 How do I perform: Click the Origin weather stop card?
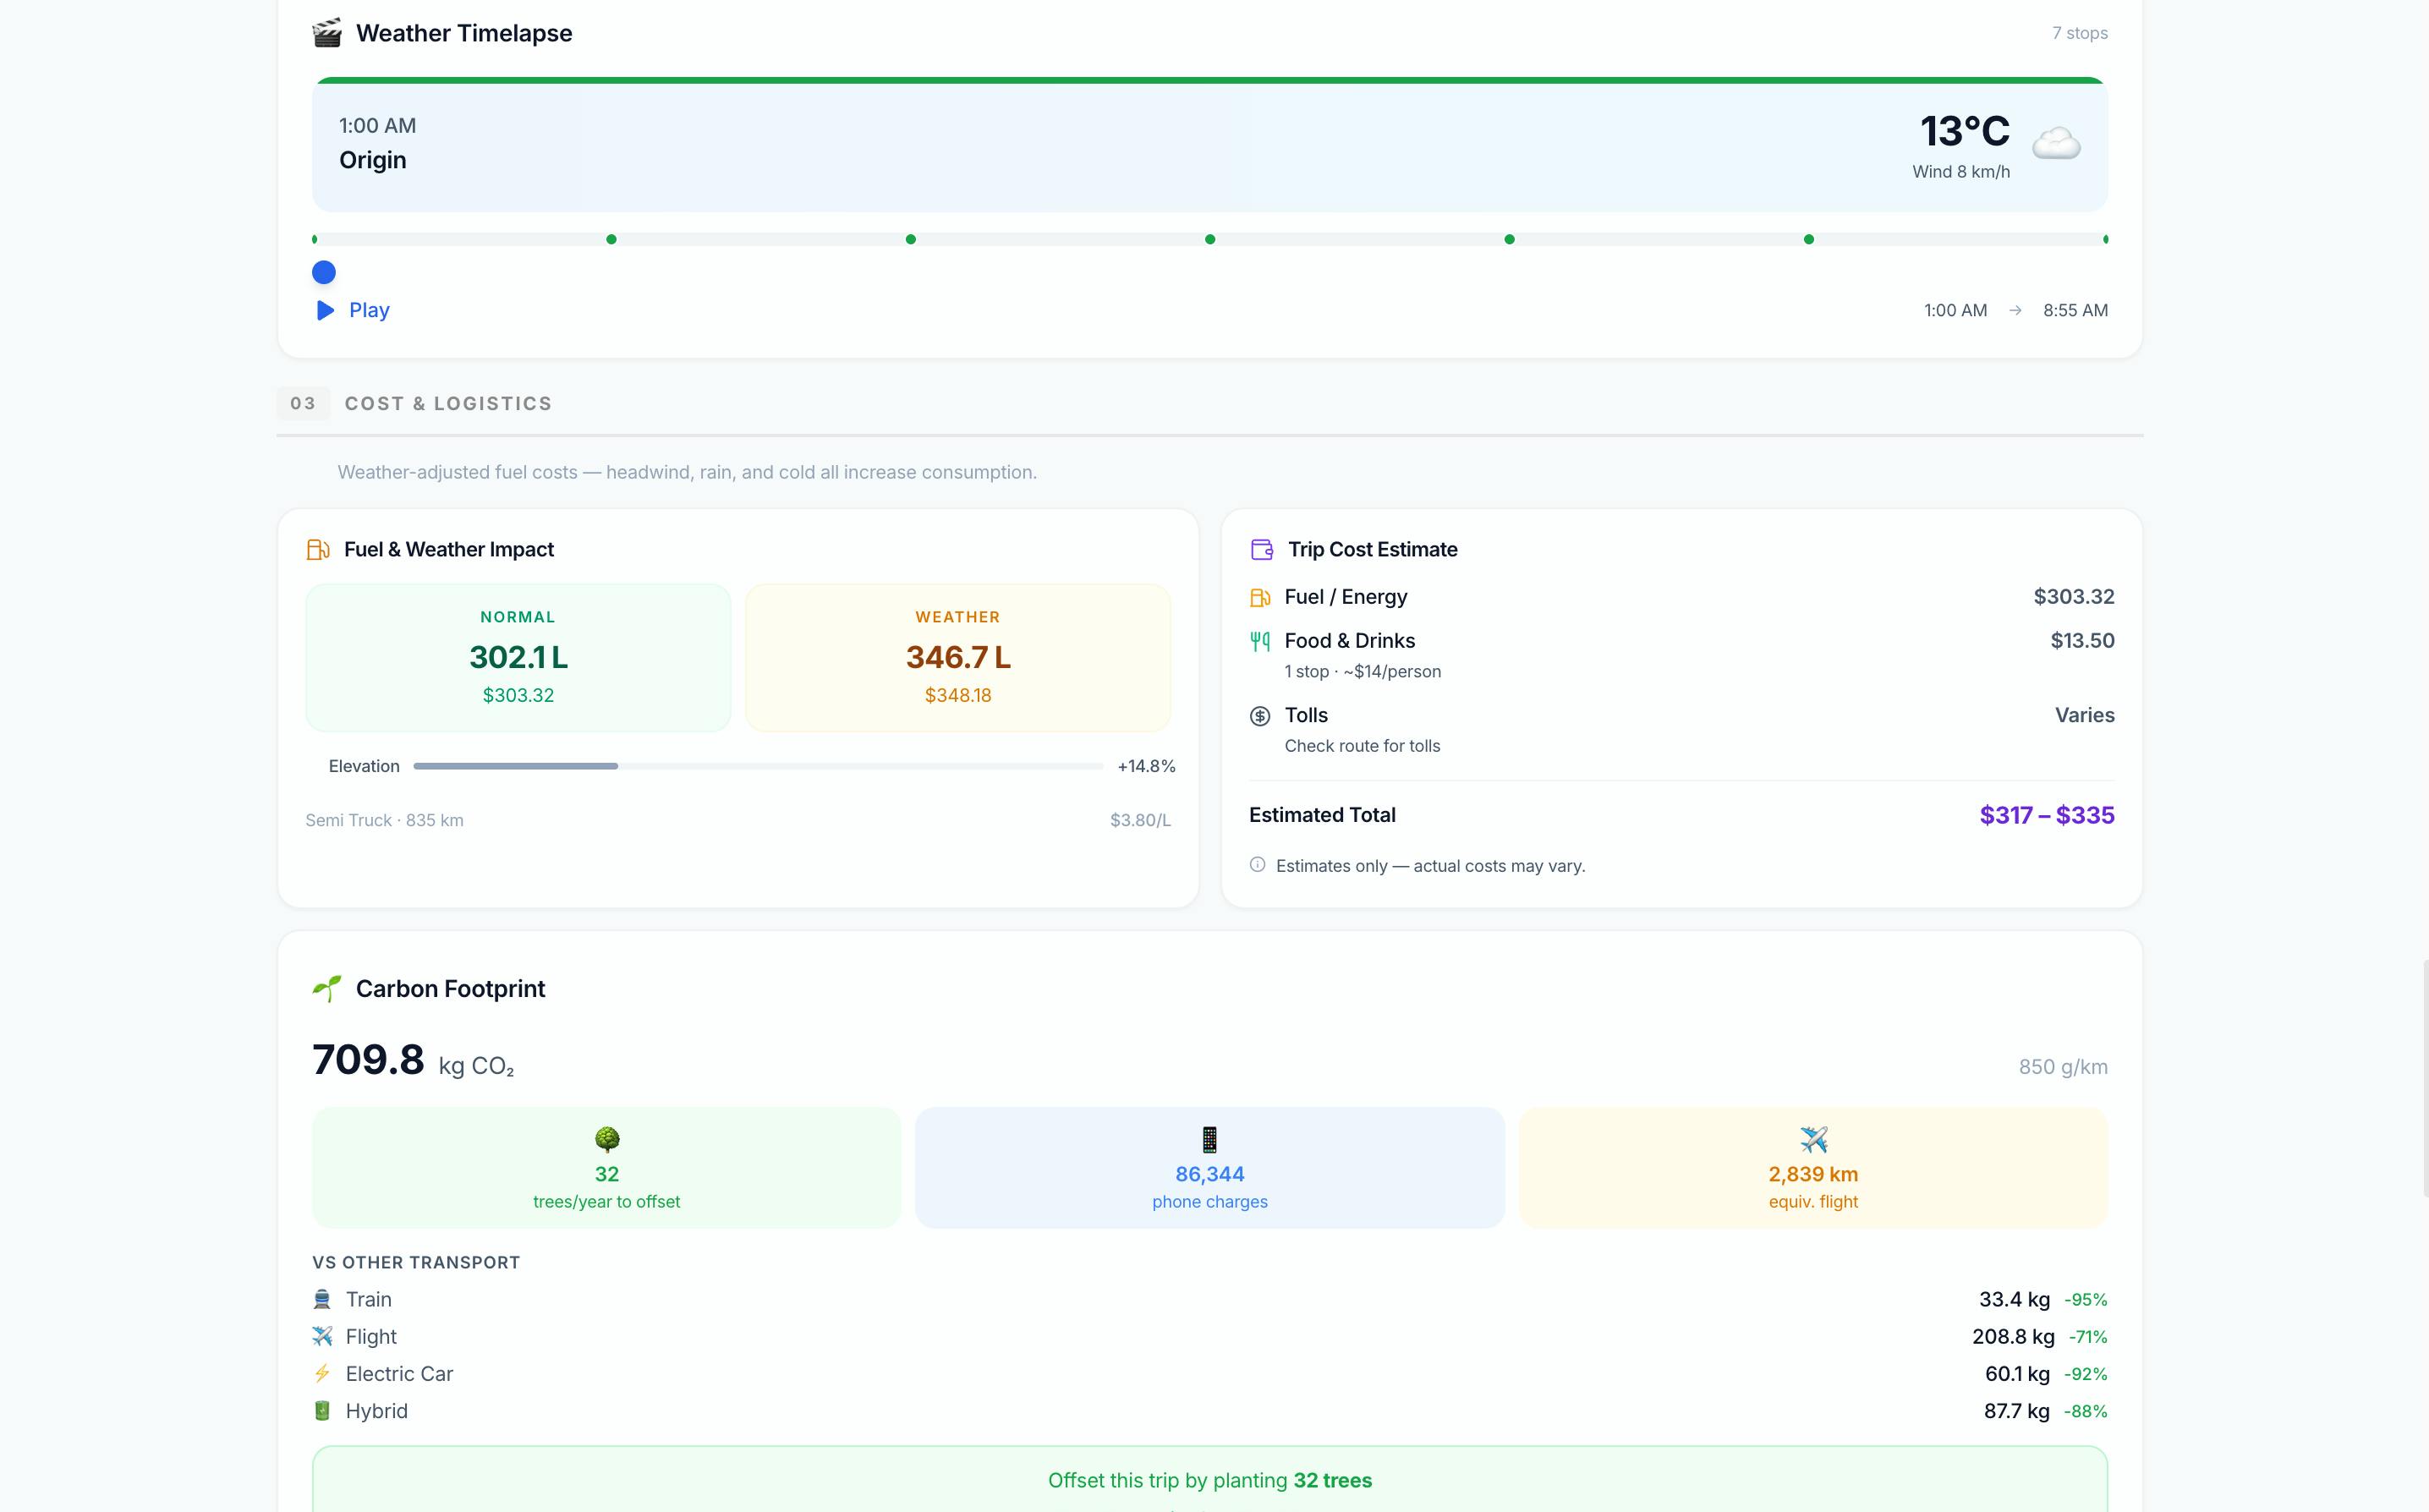[x=1210, y=145]
